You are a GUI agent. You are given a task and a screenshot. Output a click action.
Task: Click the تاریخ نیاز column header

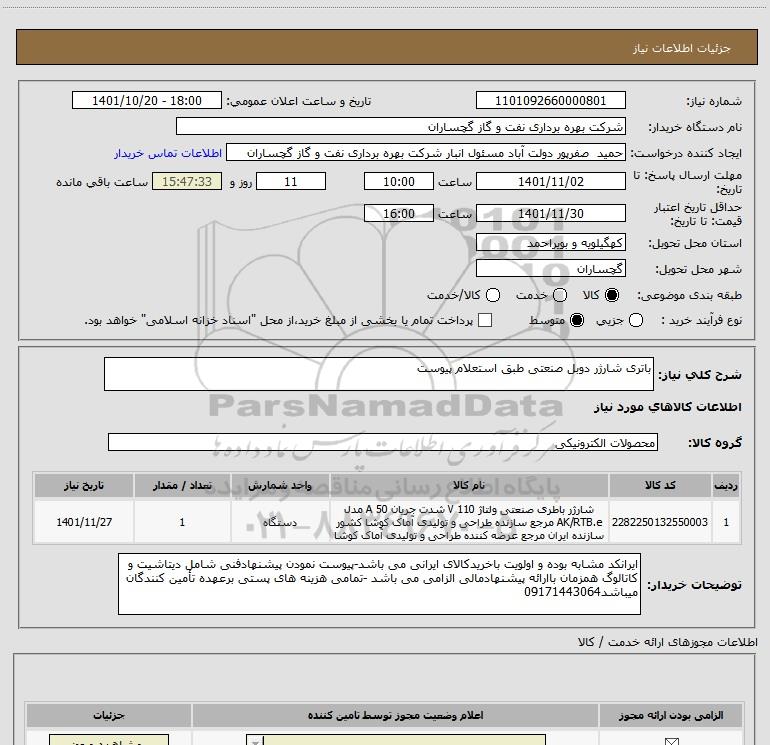click(x=83, y=485)
